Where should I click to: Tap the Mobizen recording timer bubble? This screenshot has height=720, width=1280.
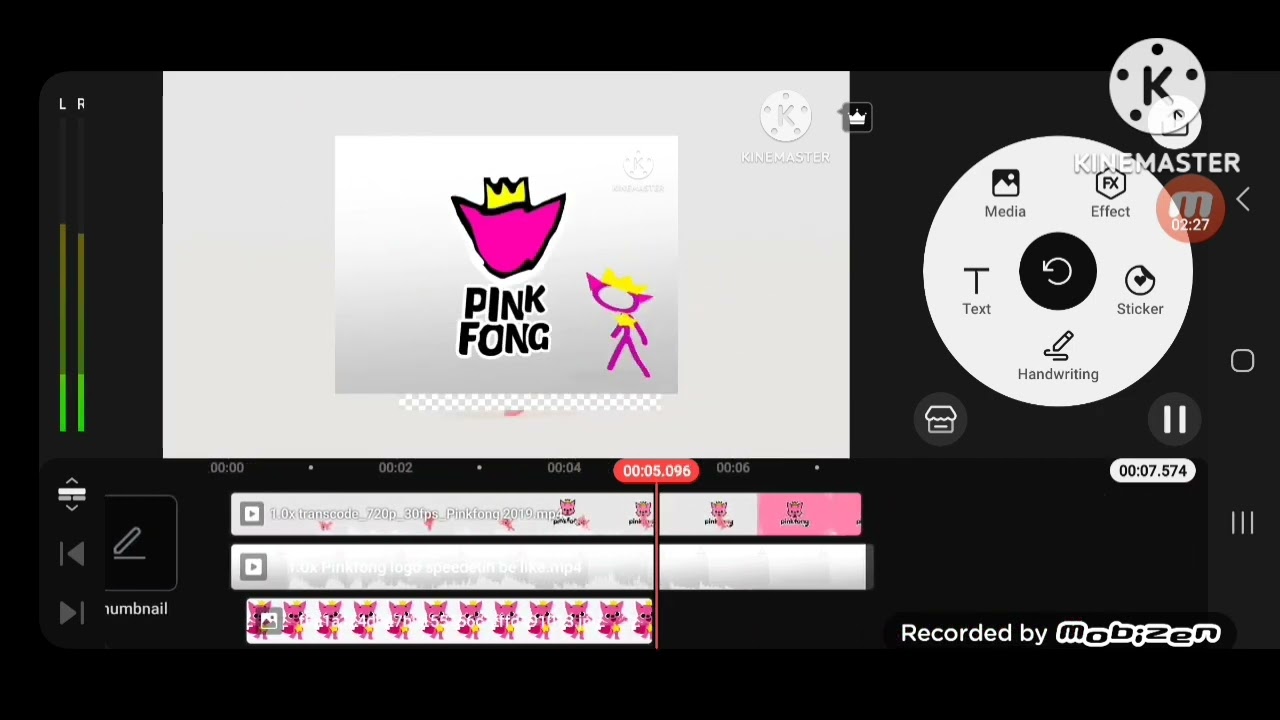[1190, 209]
